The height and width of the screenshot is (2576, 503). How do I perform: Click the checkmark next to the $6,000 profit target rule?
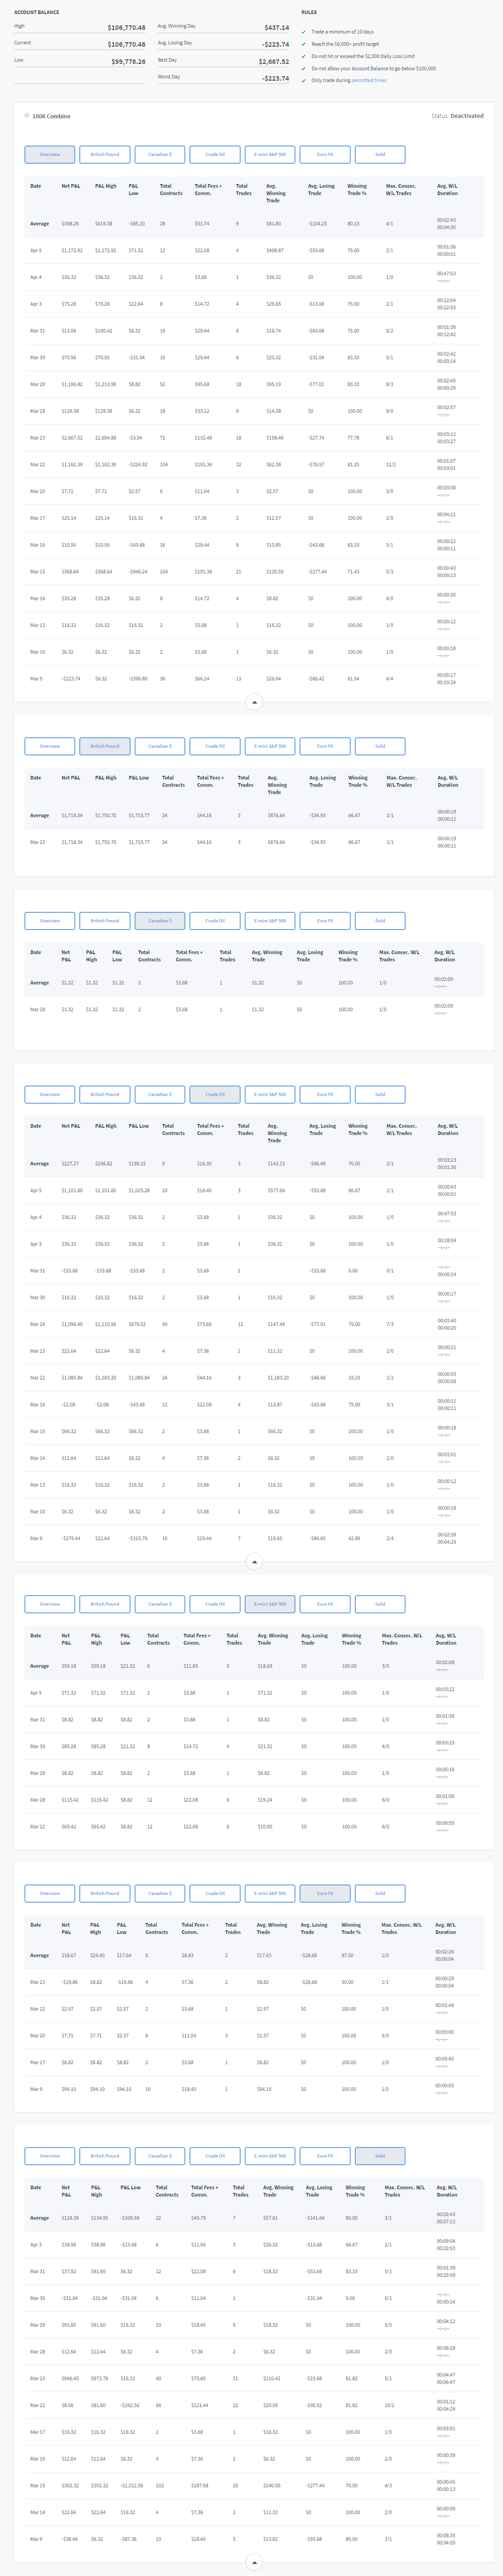click(x=304, y=44)
